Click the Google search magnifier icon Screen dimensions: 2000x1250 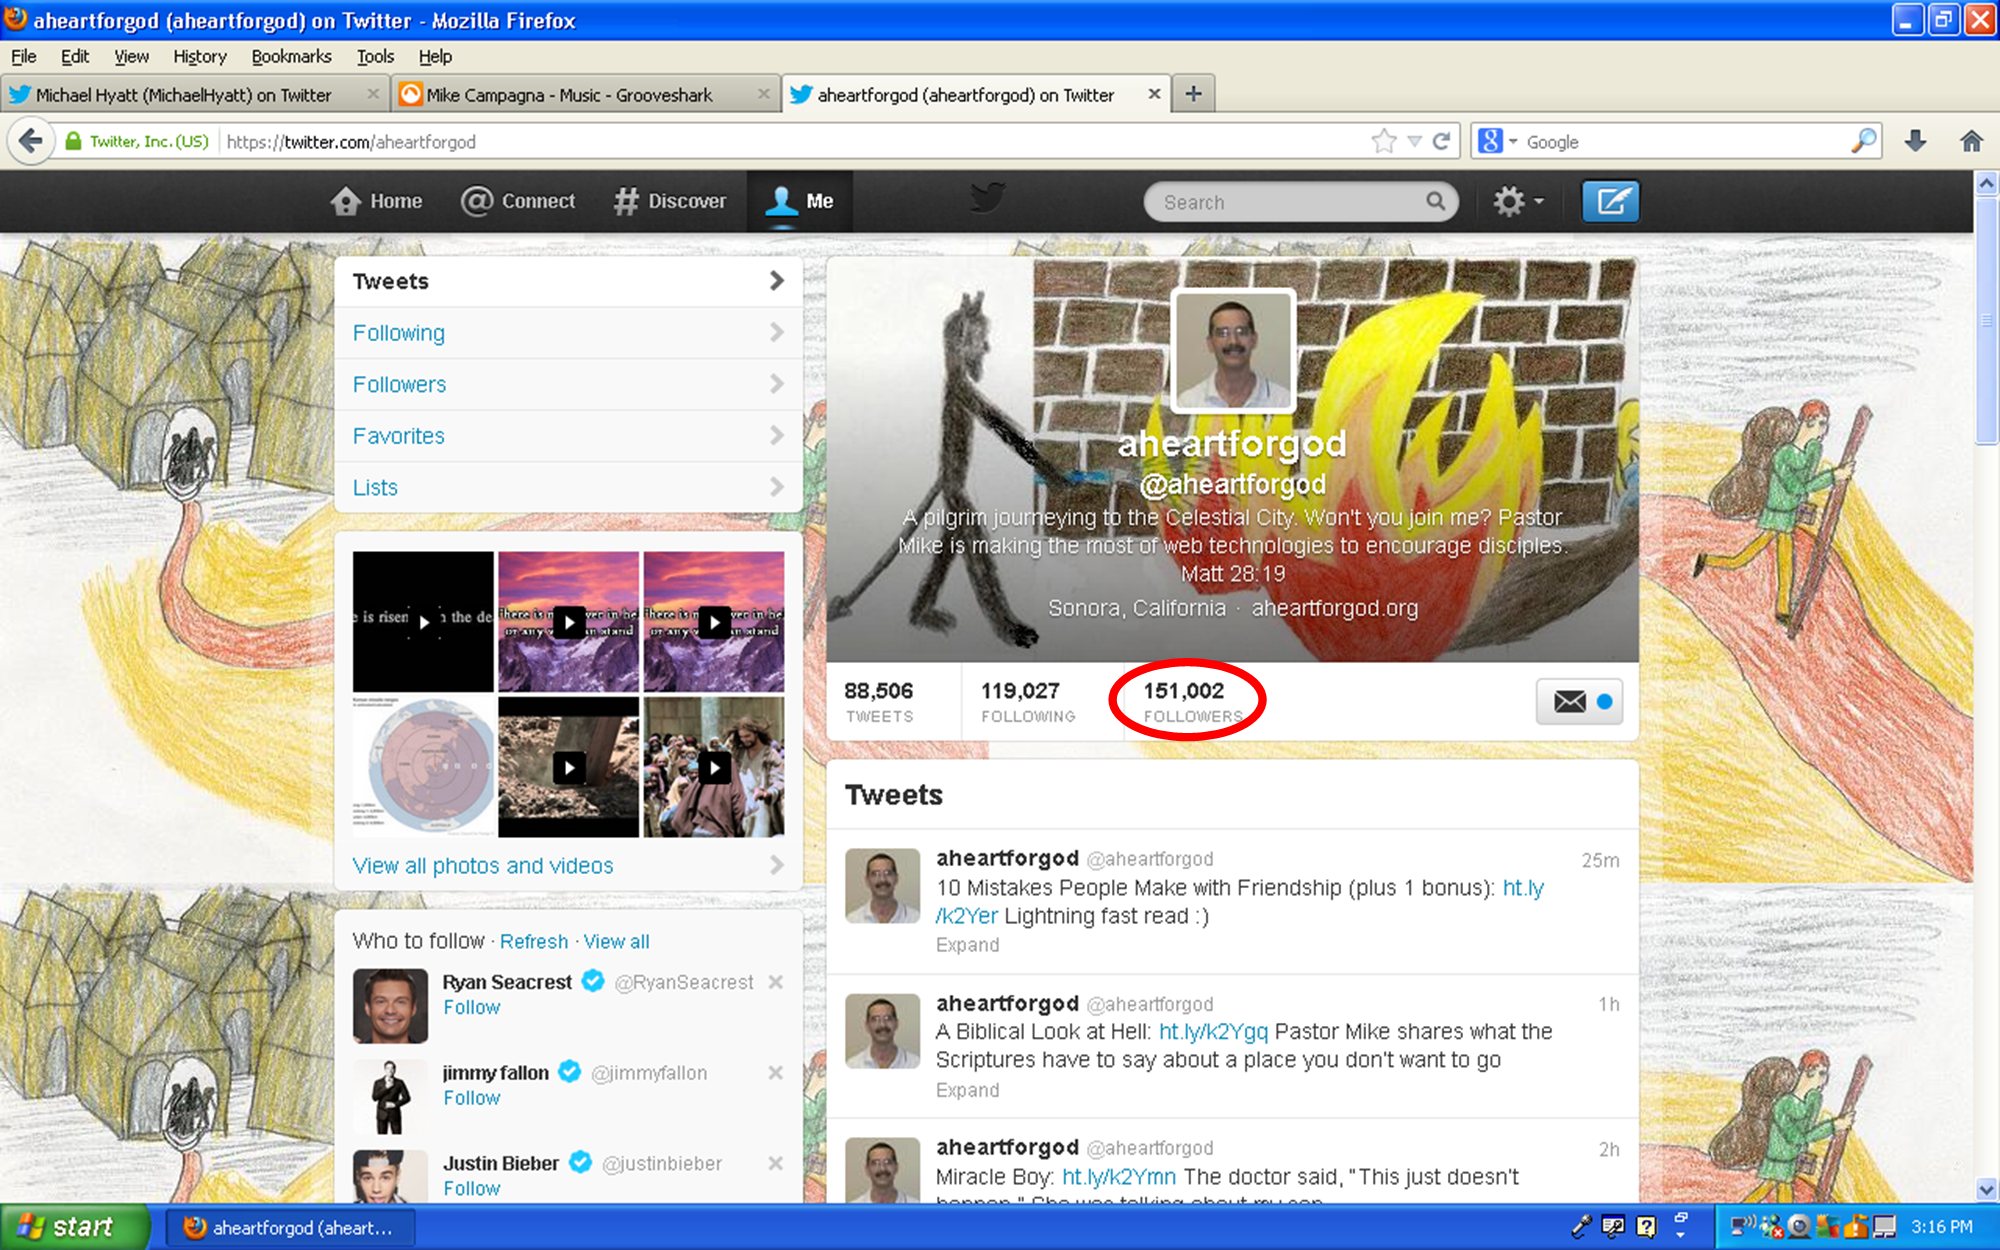[x=1863, y=141]
